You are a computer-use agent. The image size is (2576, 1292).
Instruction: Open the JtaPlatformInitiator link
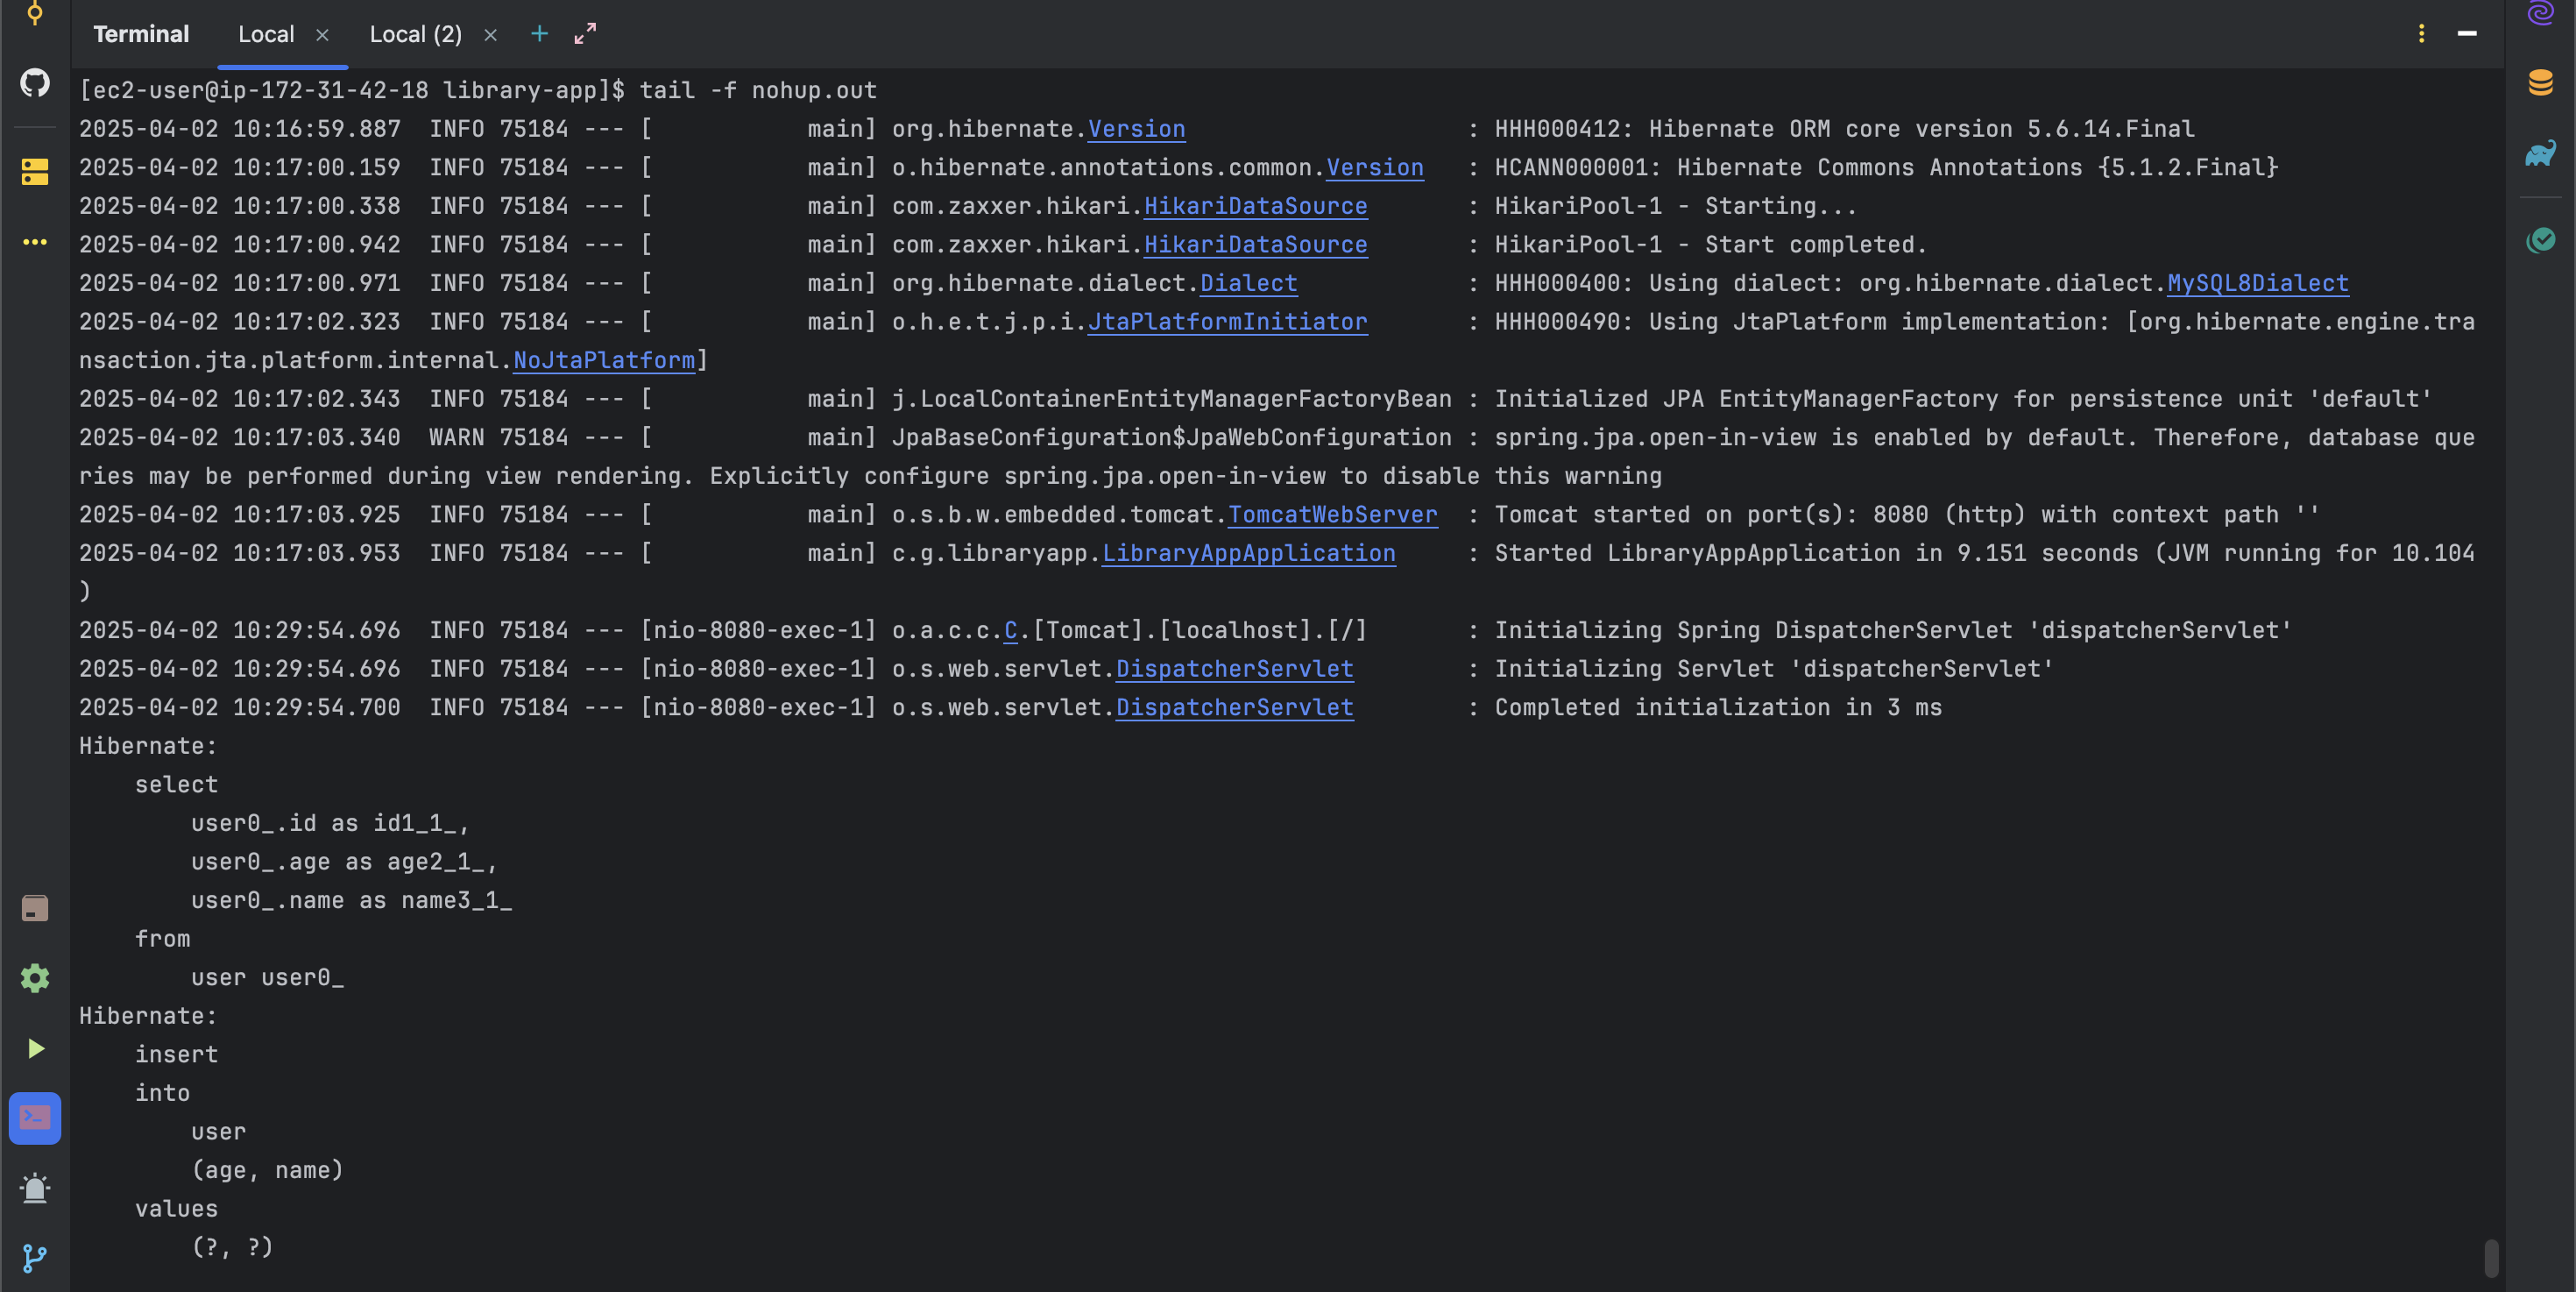[1227, 322]
